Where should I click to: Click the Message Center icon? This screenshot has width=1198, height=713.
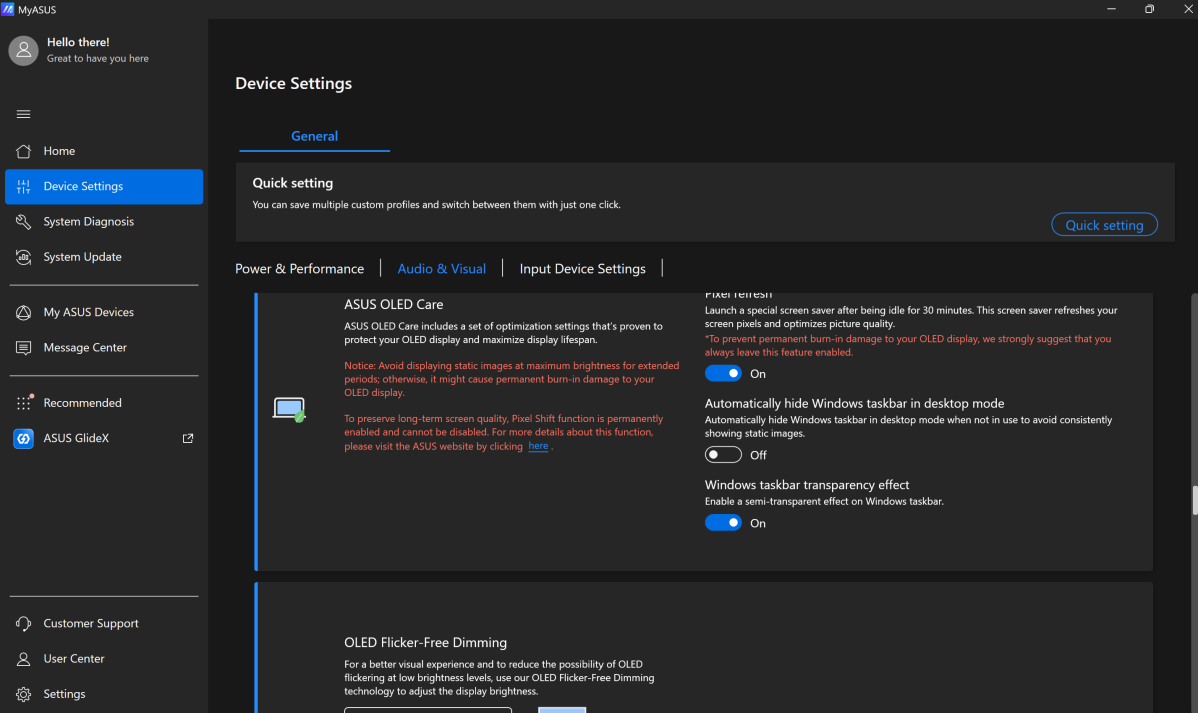pyautogui.click(x=24, y=348)
